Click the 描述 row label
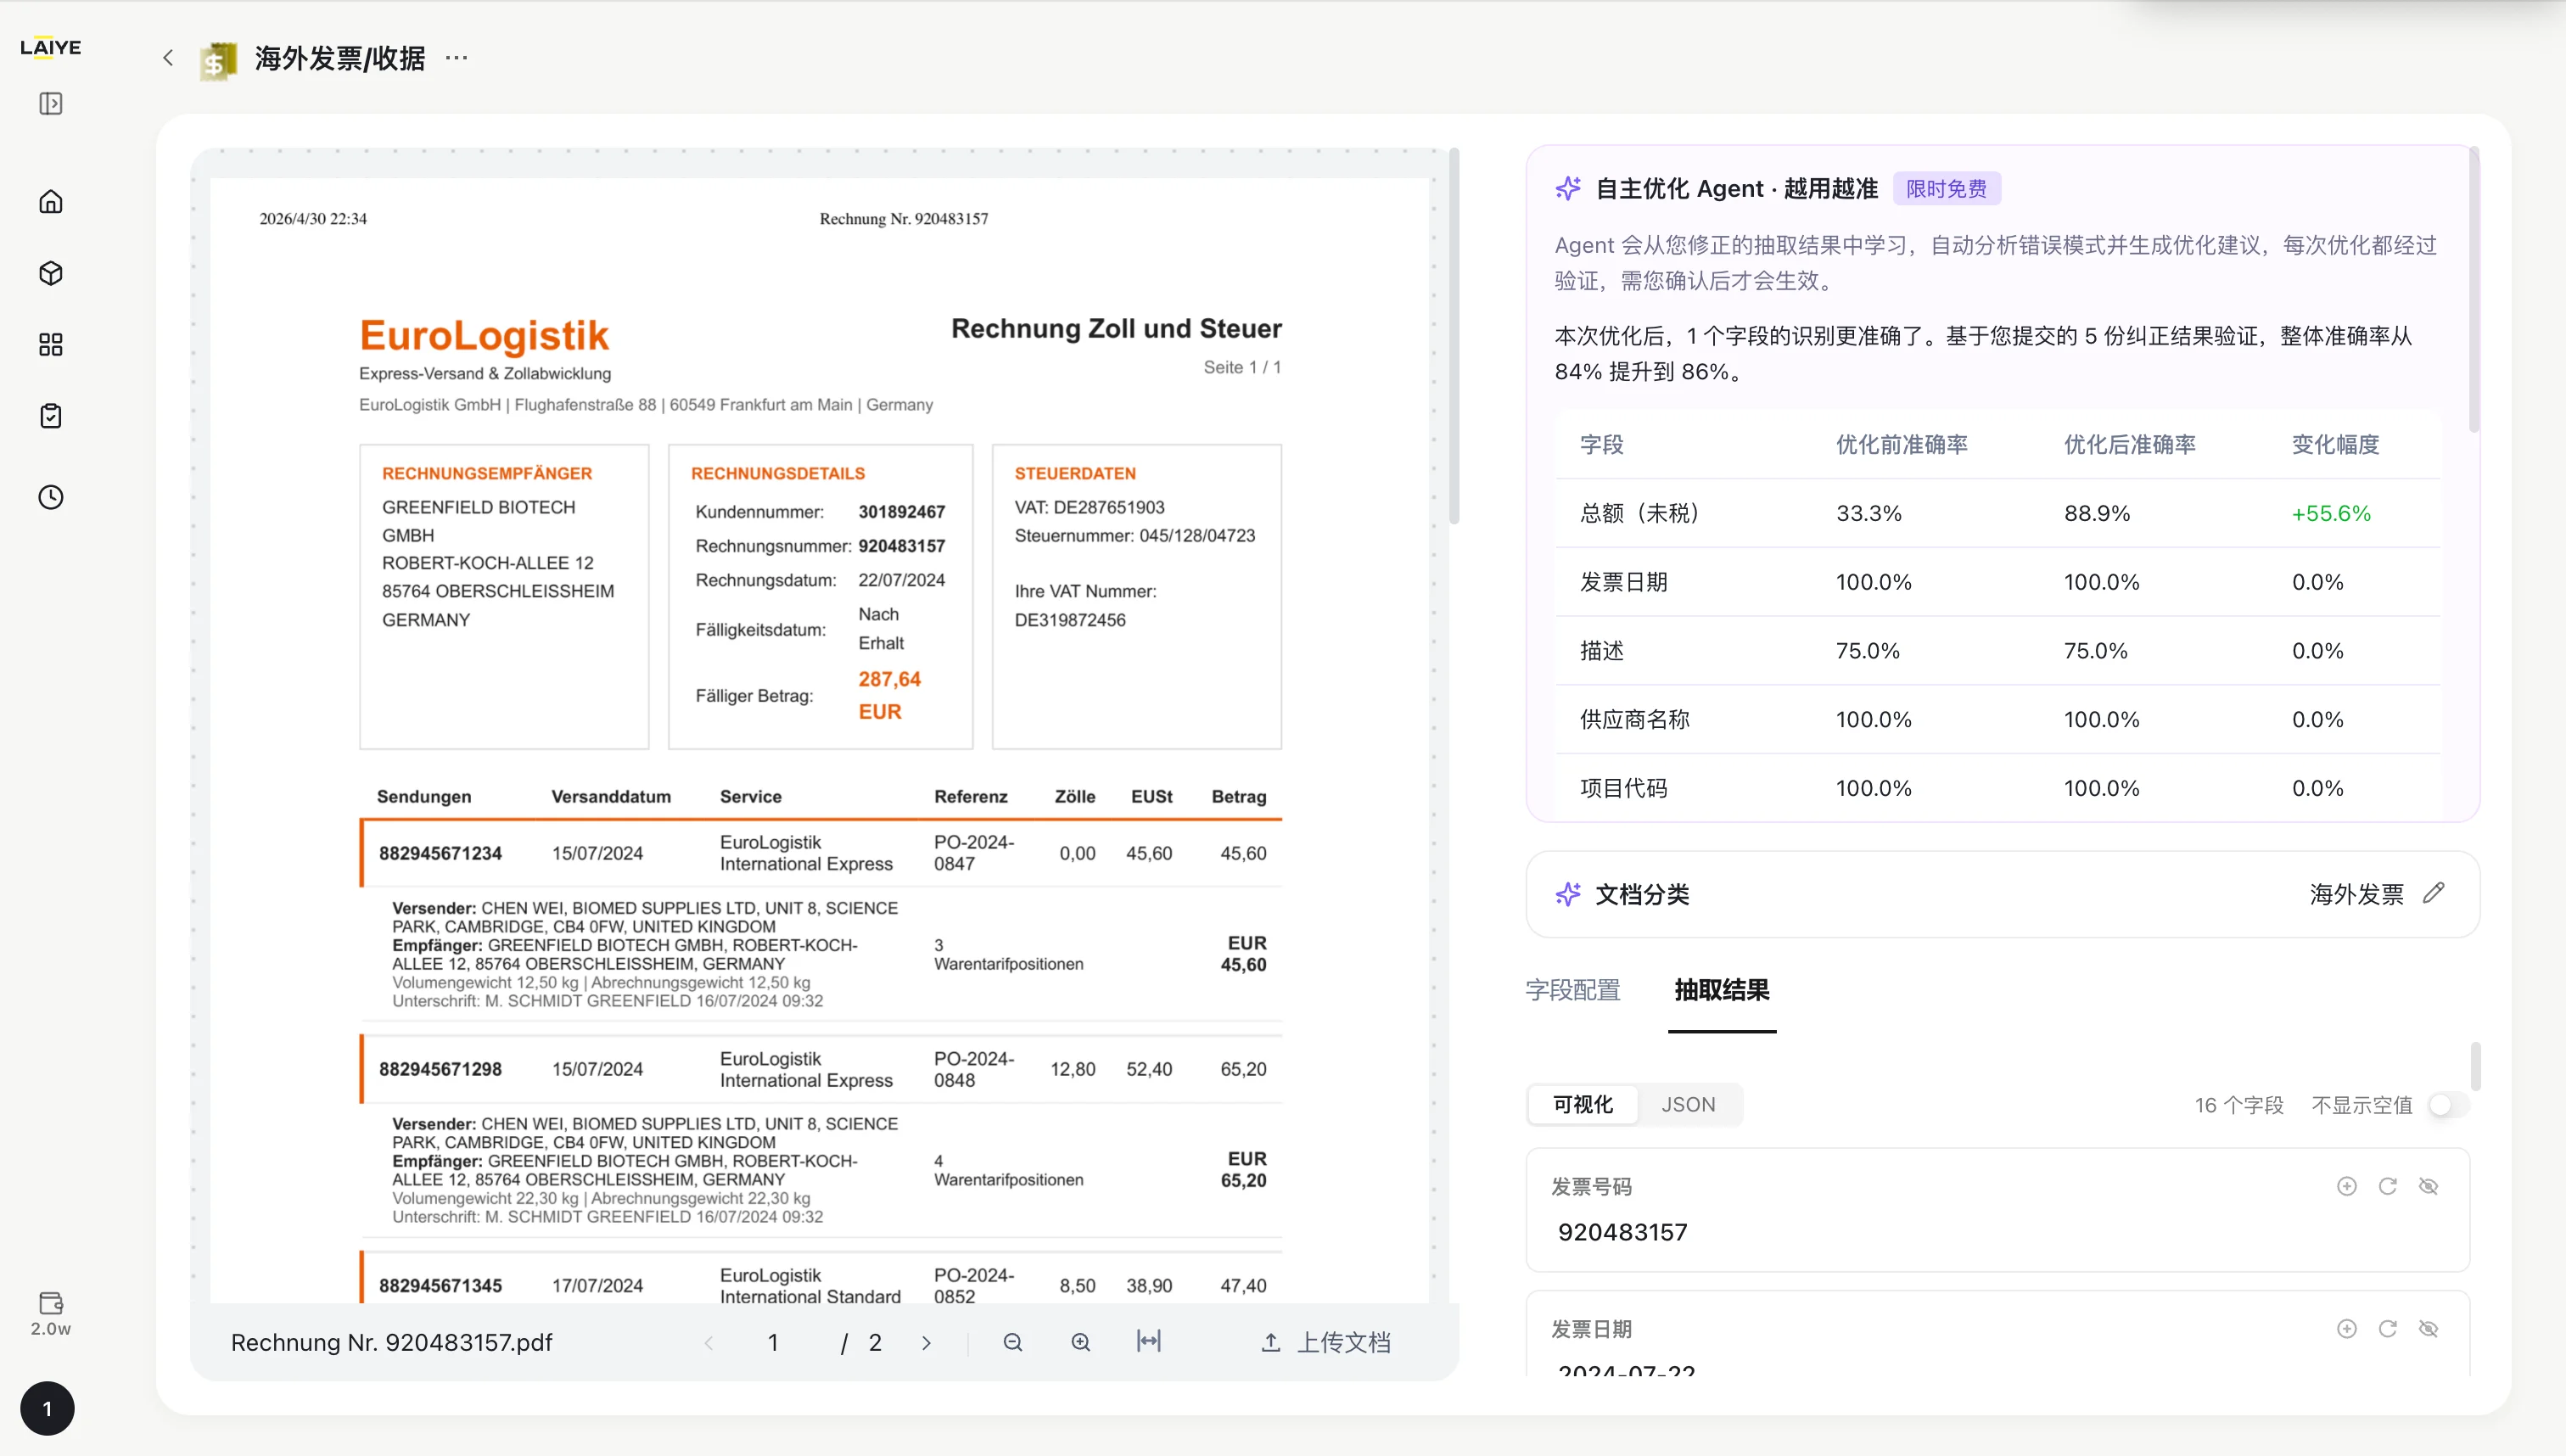Viewport: 2566px width, 1456px height. (x=1601, y=651)
